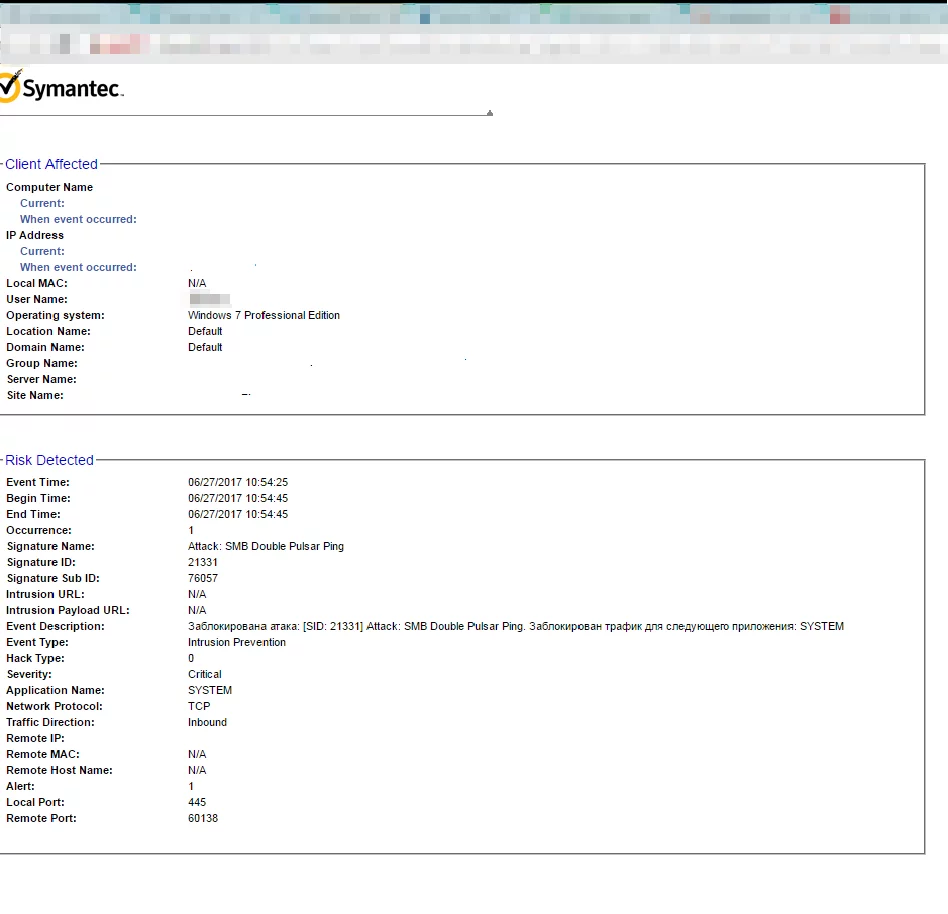Select the Russian Event Description text
This screenshot has width=948, height=914.
pos(516,626)
